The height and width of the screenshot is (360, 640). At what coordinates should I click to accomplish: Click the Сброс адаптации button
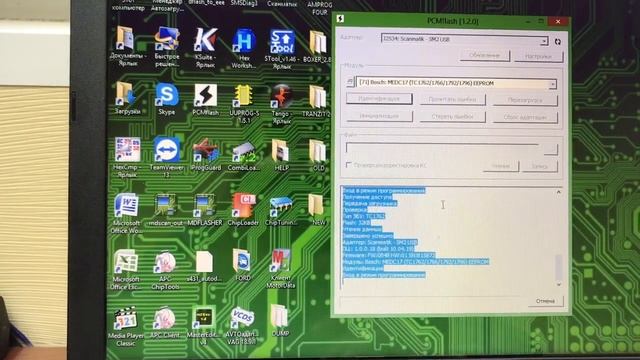(x=525, y=118)
